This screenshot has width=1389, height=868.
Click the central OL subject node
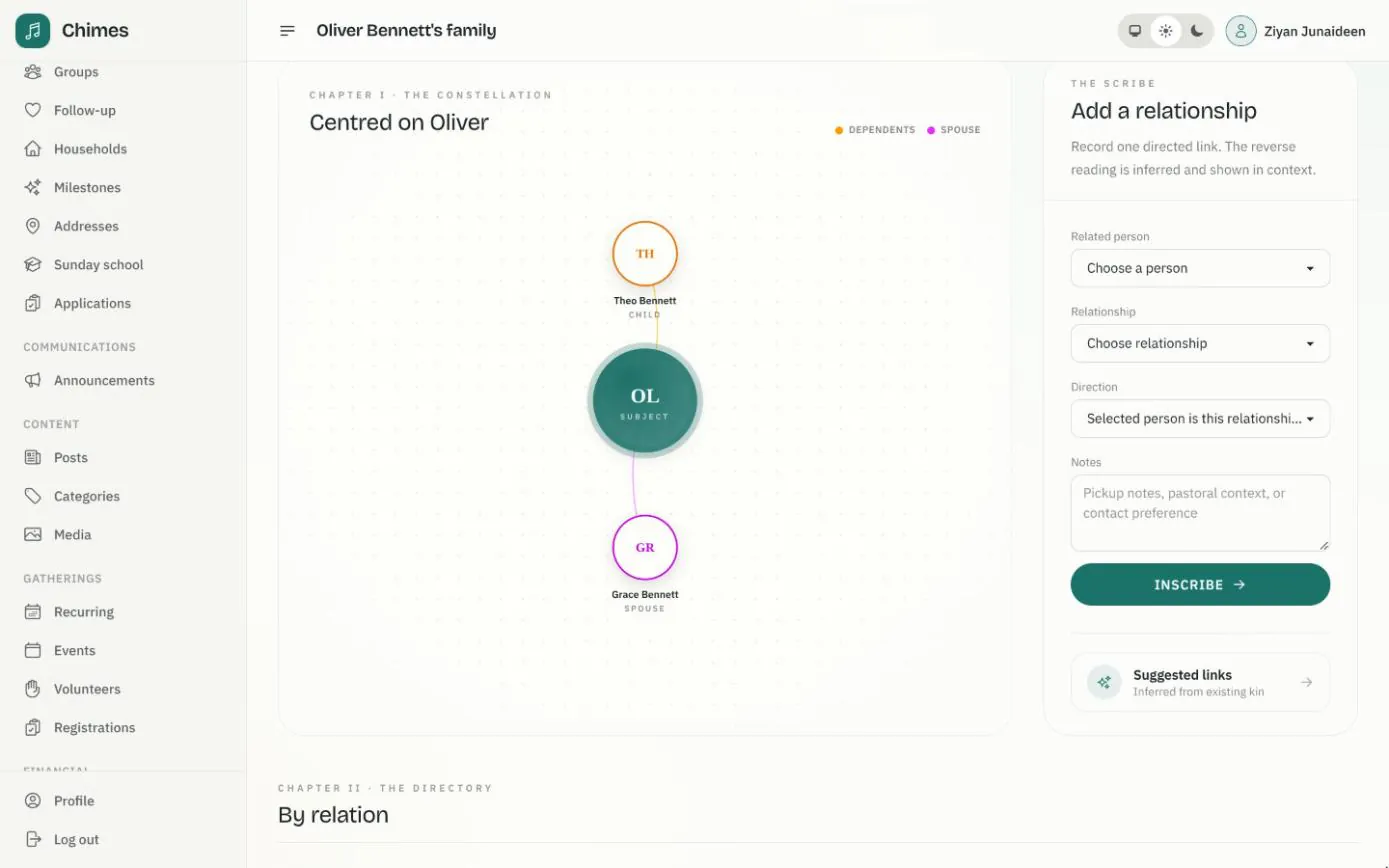point(645,401)
